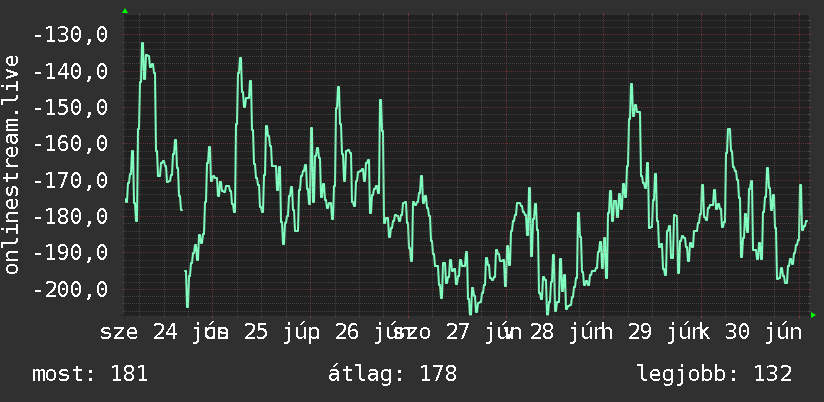Select the 26 date marker on time axis
This screenshot has width=824, height=402.
[346, 332]
